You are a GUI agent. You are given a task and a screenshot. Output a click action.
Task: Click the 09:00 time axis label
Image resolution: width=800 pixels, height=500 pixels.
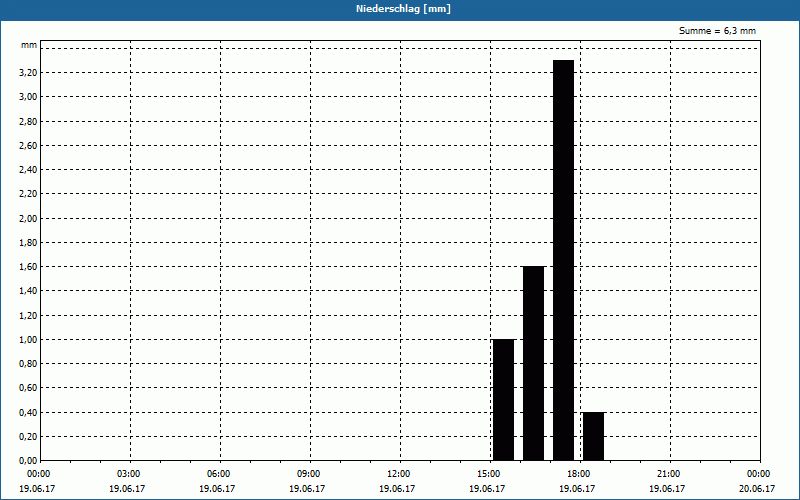coord(309,474)
